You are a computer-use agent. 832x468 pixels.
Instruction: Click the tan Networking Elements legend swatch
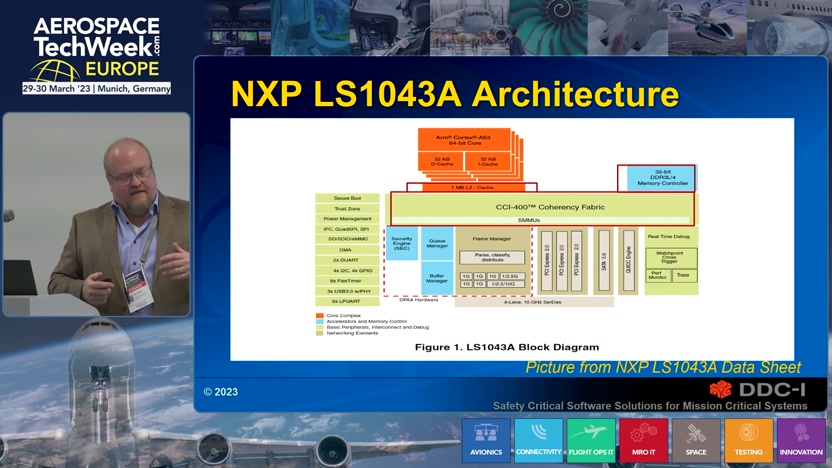click(319, 333)
